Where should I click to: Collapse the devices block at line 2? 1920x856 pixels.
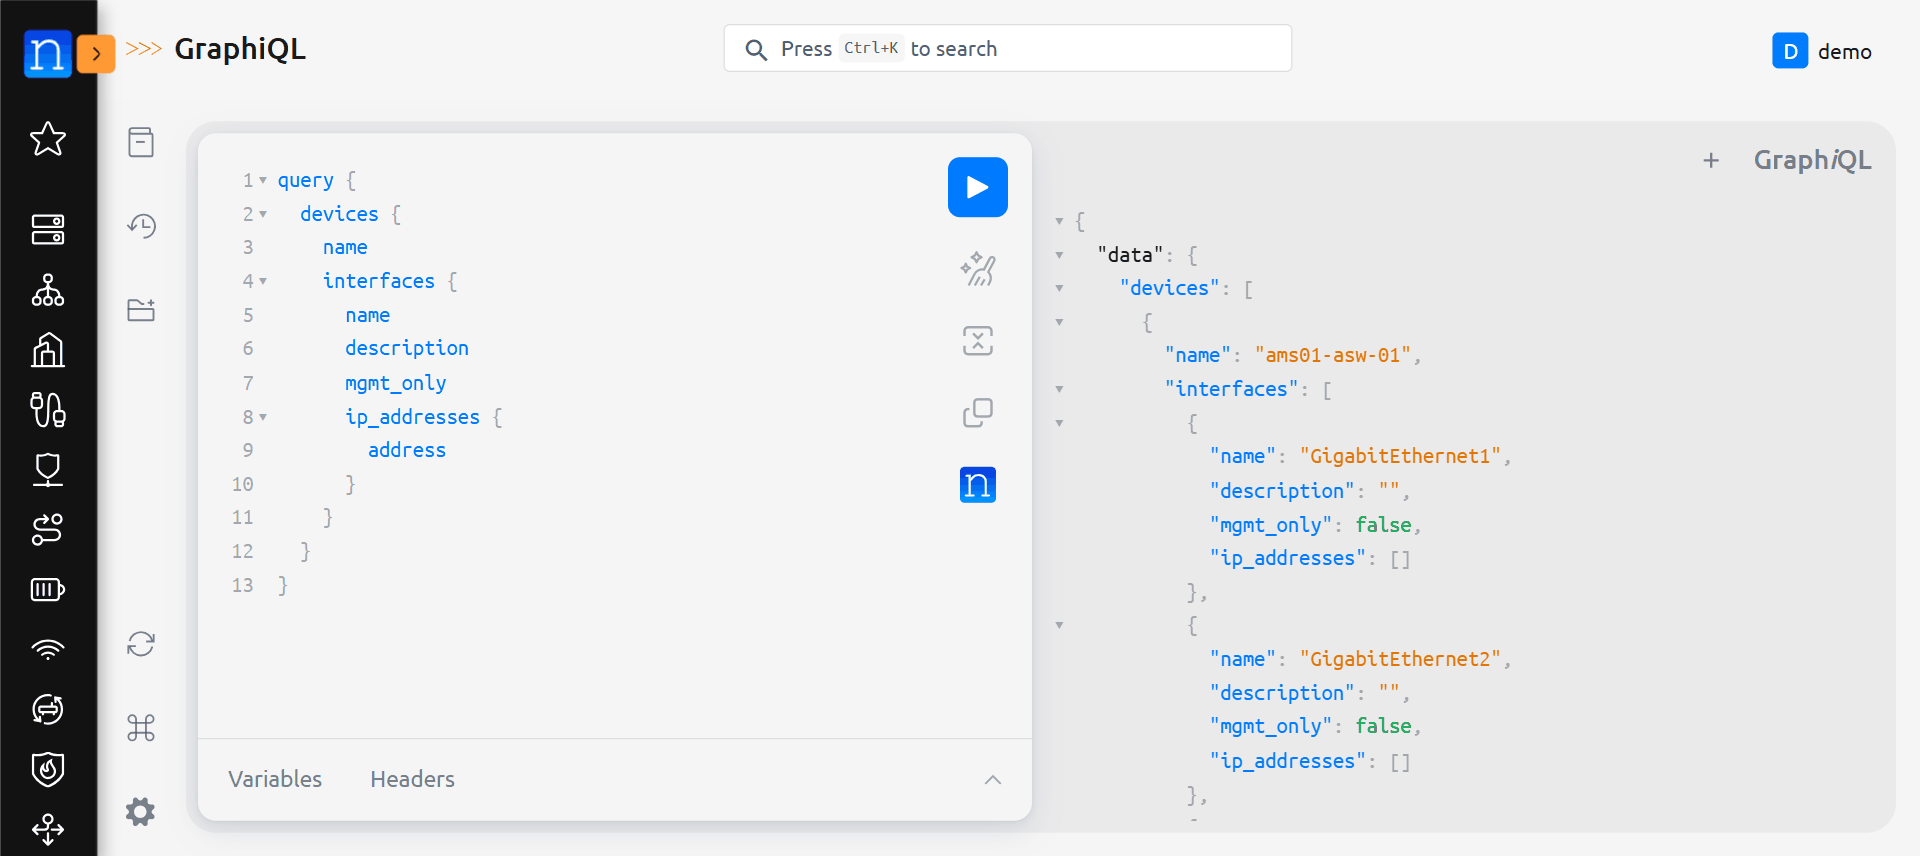pyautogui.click(x=263, y=215)
